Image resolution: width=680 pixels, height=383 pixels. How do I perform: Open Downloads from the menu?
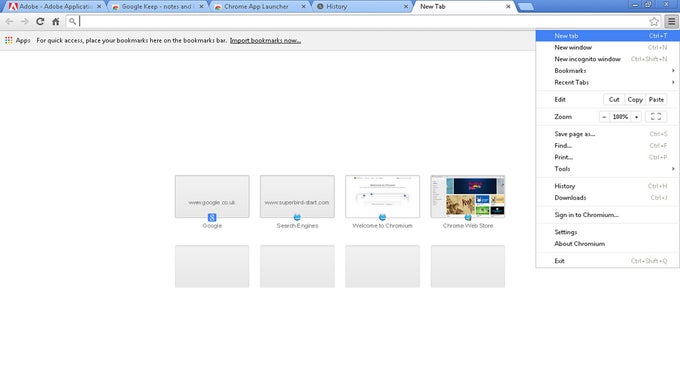point(607,198)
